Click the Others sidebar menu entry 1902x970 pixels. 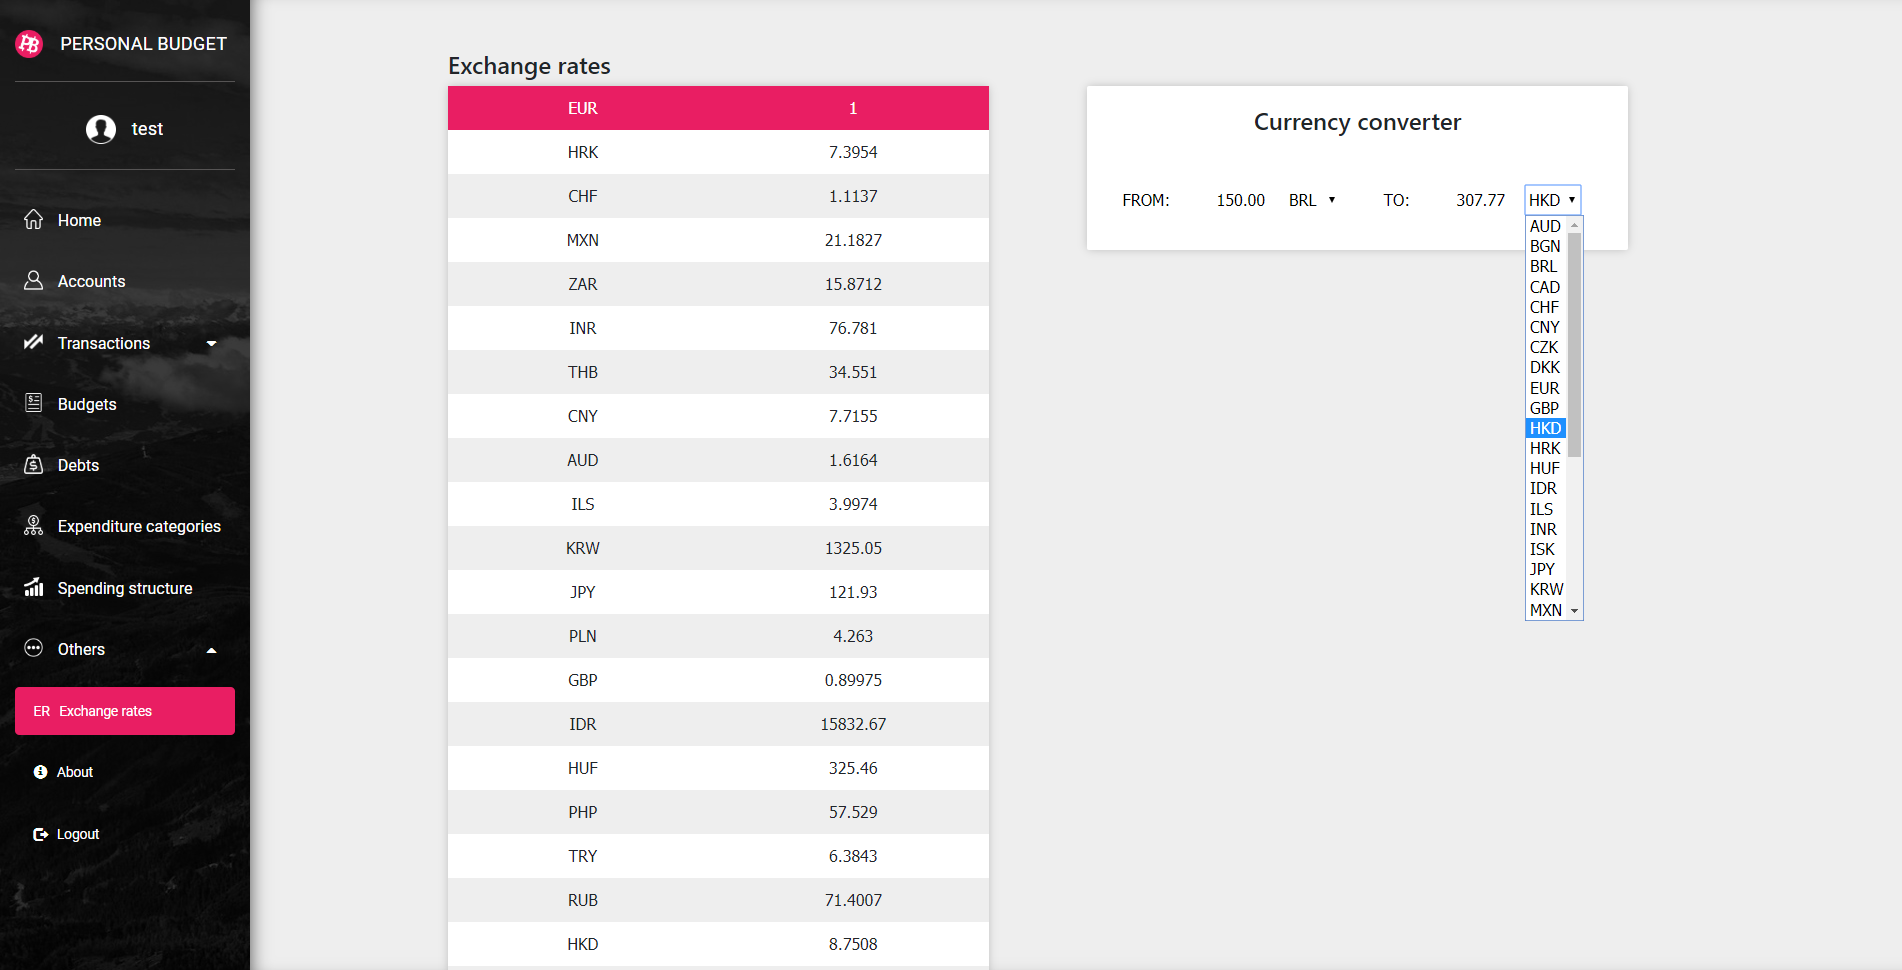click(x=80, y=649)
